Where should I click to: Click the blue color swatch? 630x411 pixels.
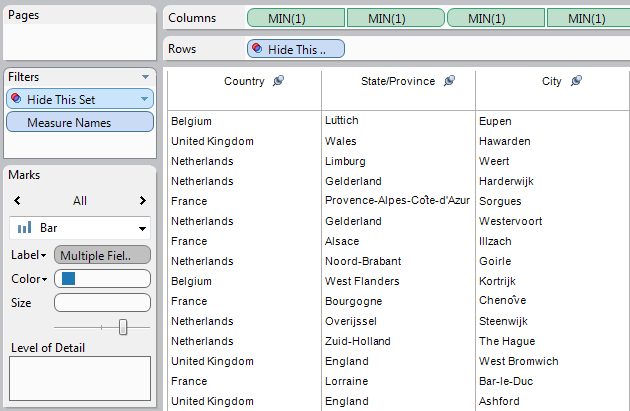[x=69, y=279]
